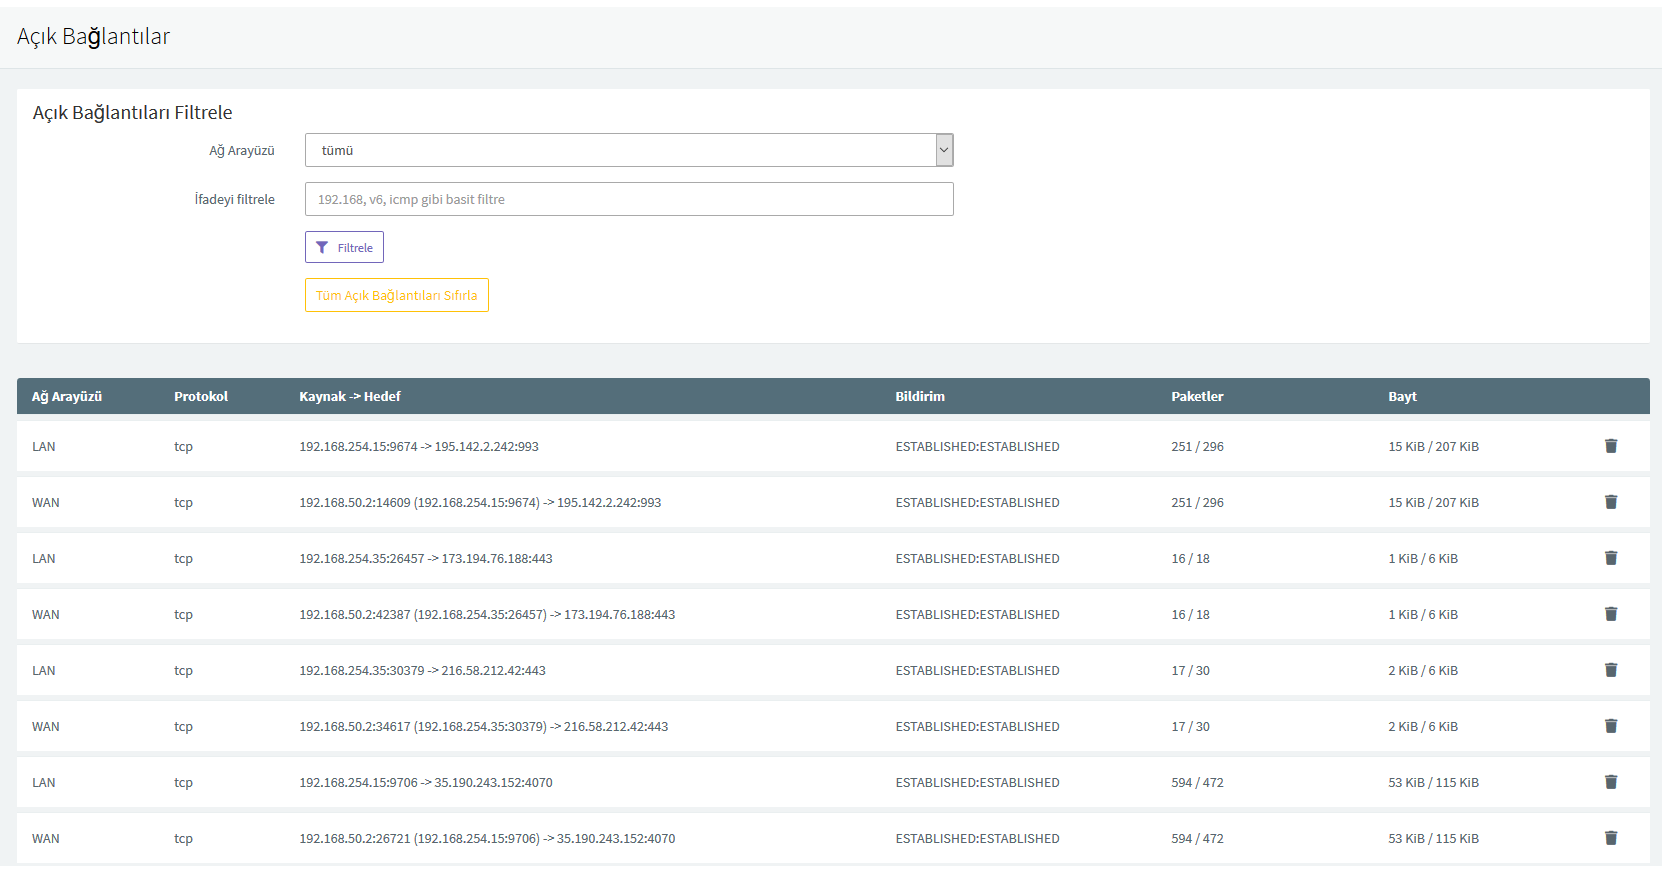Delete the WAN connection from 192.168.50.2:26721
Image resolution: width=1662 pixels, height=874 pixels.
click(1610, 838)
